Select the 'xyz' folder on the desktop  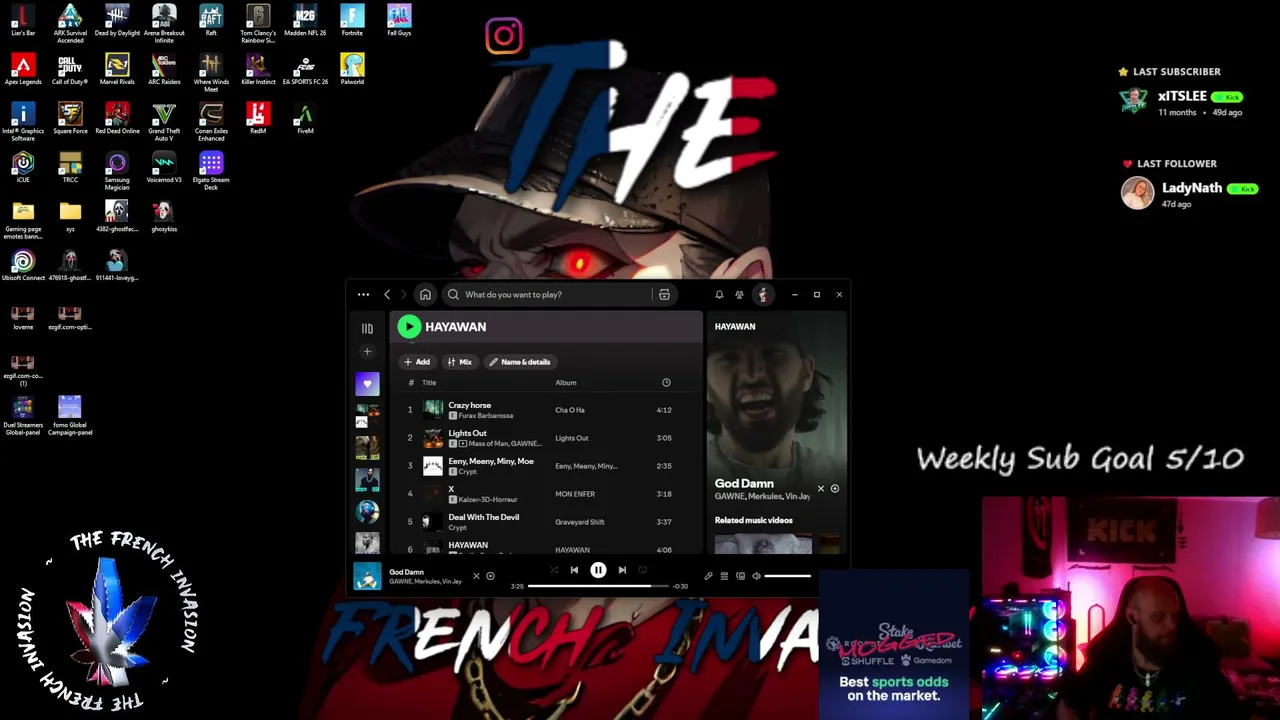point(70,217)
